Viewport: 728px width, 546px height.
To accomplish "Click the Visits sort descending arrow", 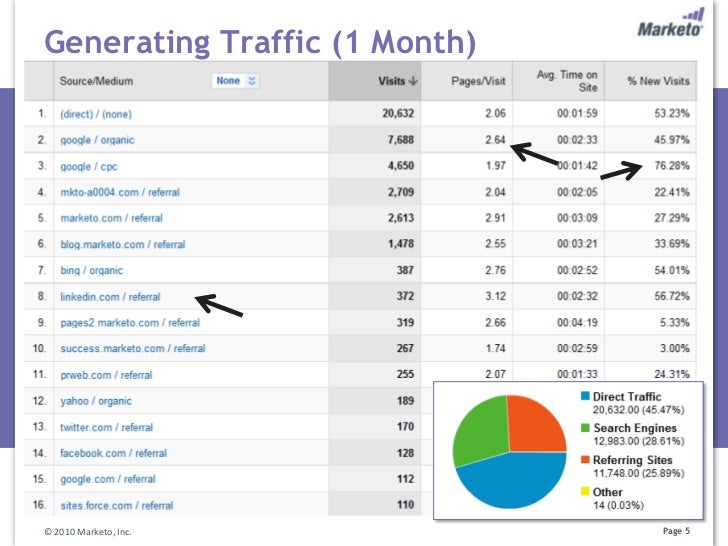I will 413,81.
